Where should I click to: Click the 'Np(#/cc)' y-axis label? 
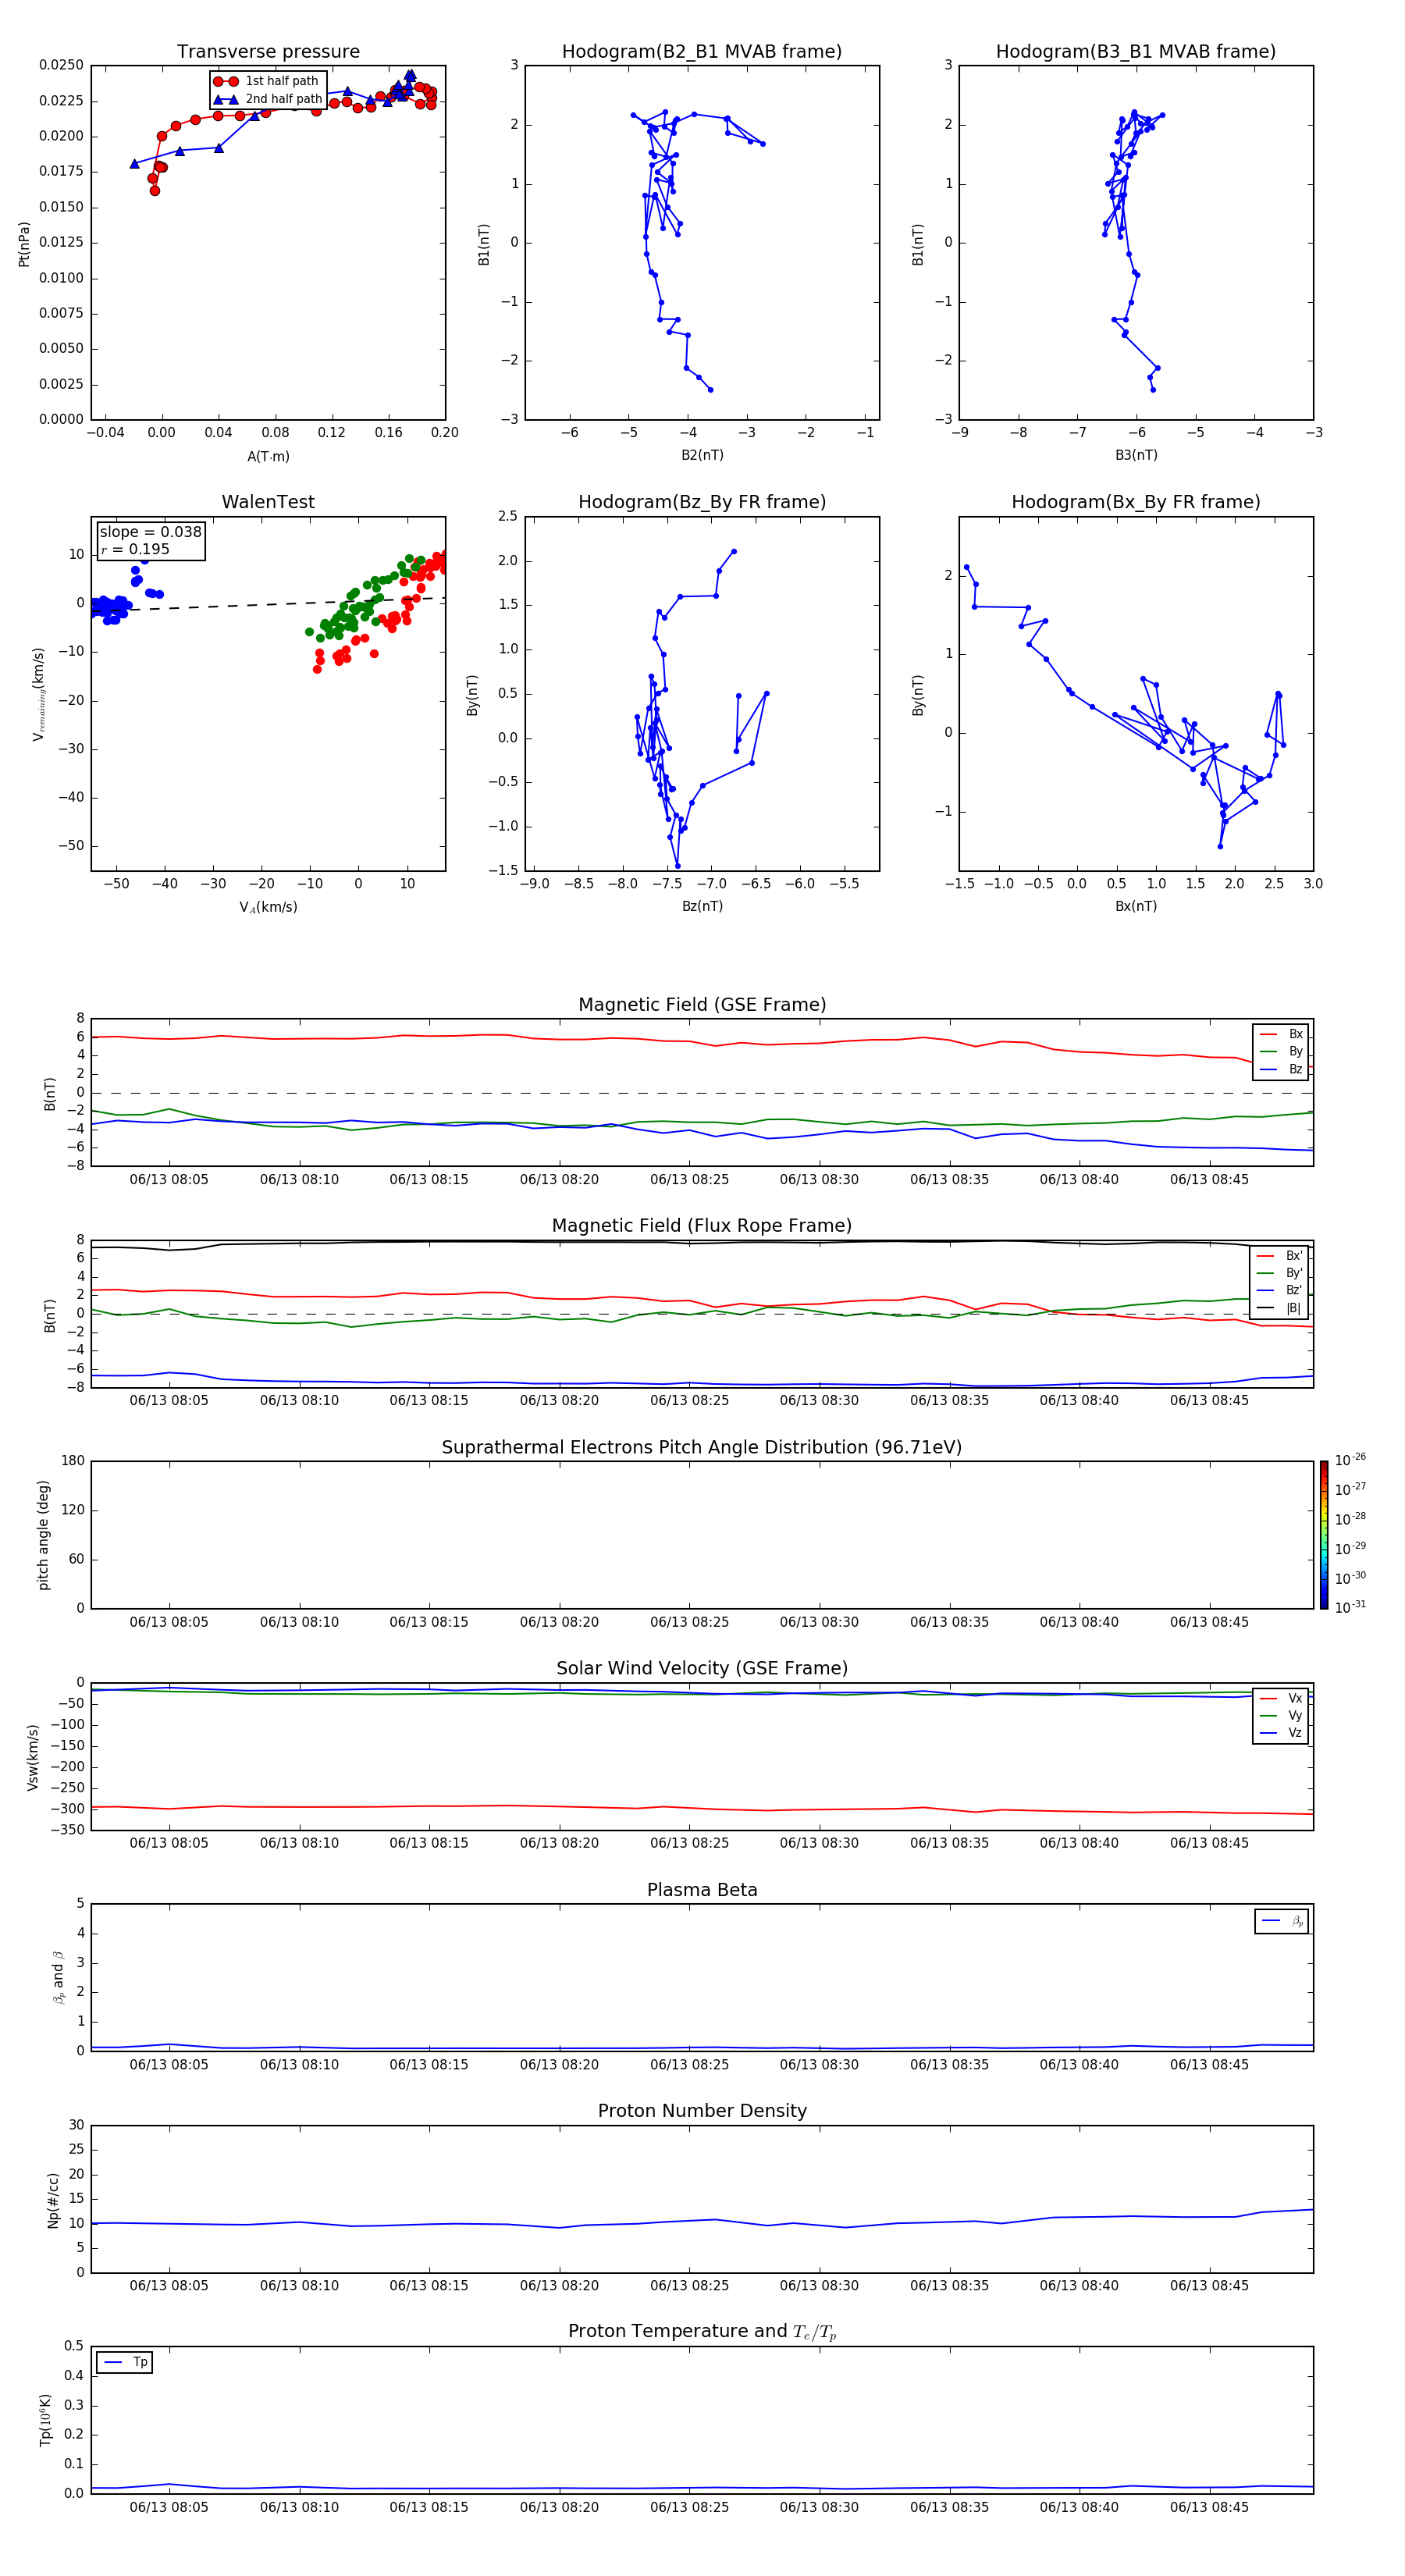[53, 2200]
